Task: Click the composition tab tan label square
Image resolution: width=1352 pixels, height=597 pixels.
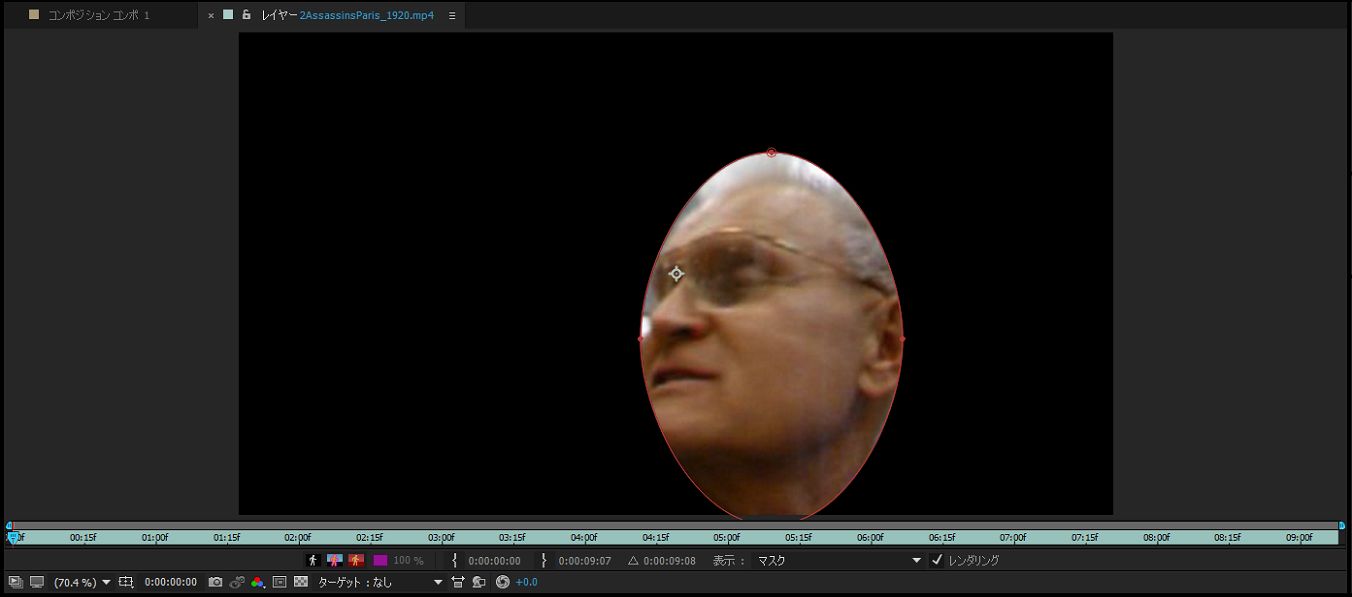Action: point(35,15)
